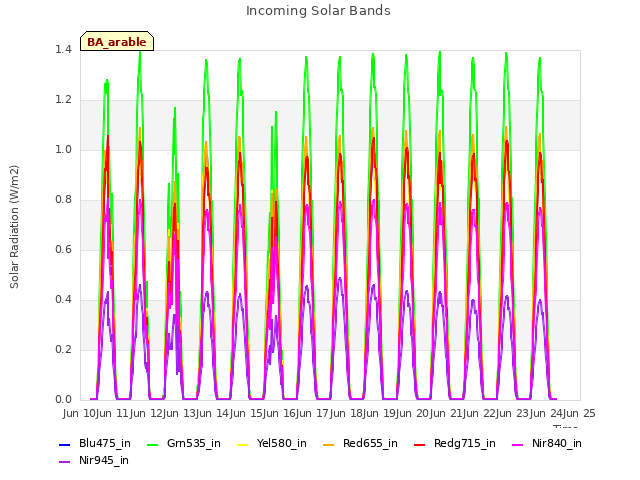Click the Jun 23 x-axis date label
The height and width of the screenshot is (480, 640).
tap(513, 413)
